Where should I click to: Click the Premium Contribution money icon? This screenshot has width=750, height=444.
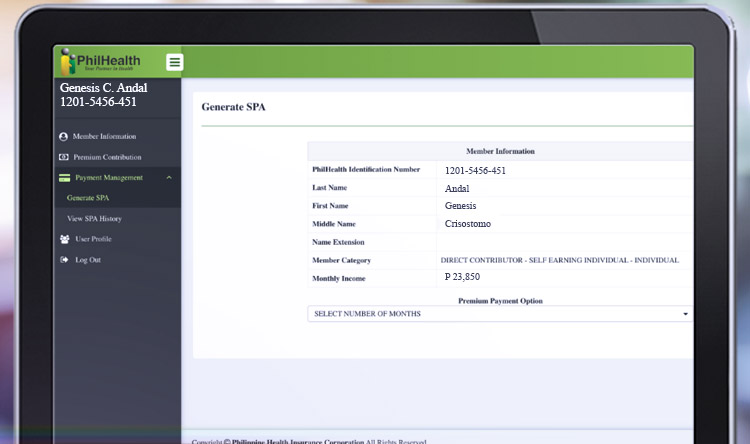coord(64,157)
